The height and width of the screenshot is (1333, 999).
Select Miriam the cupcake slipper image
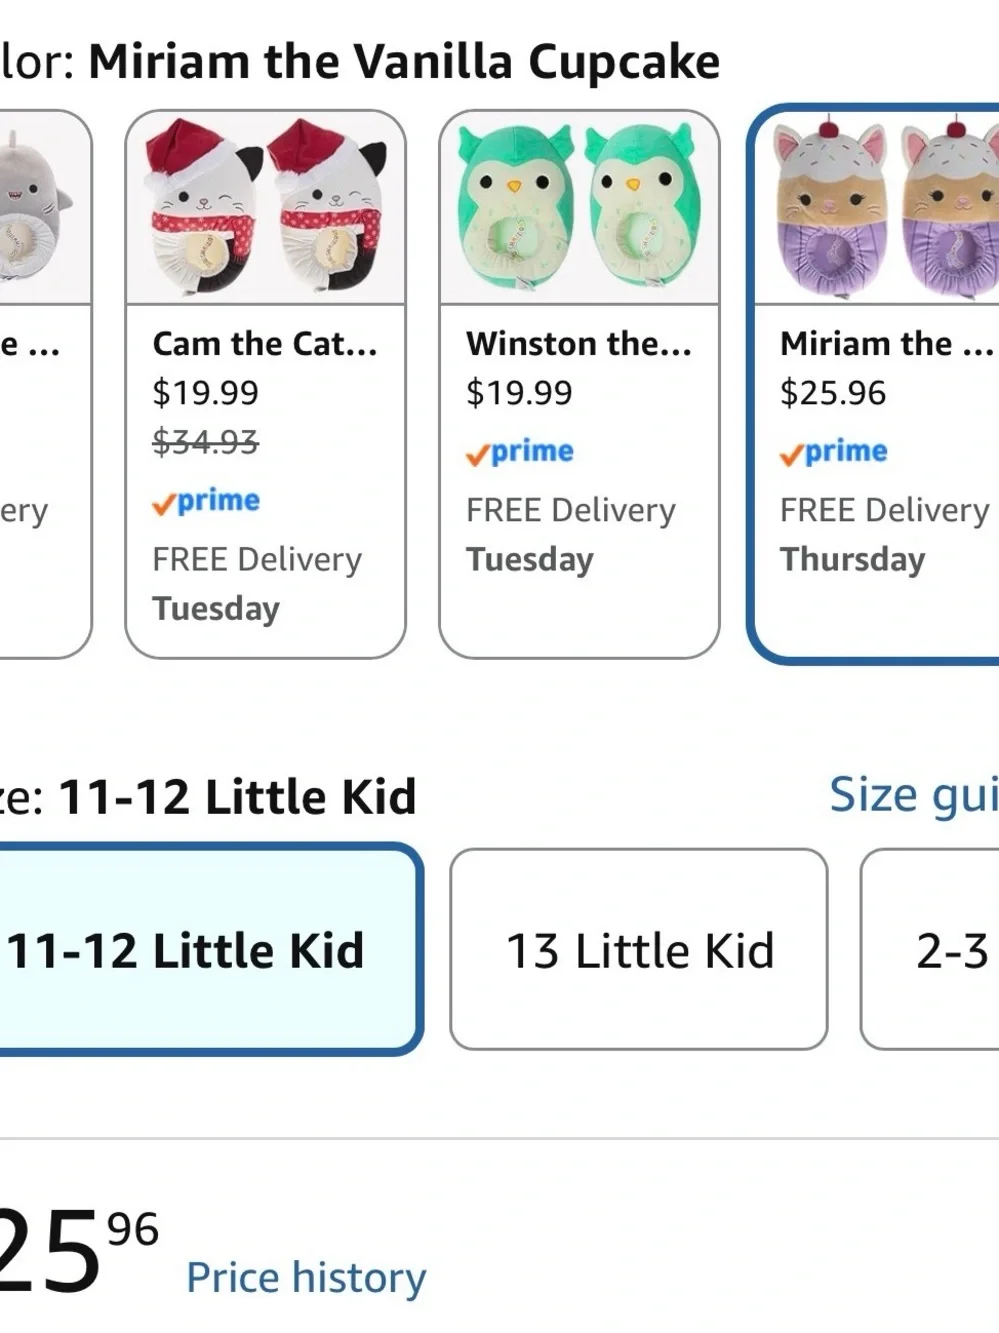pyautogui.click(x=878, y=207)
